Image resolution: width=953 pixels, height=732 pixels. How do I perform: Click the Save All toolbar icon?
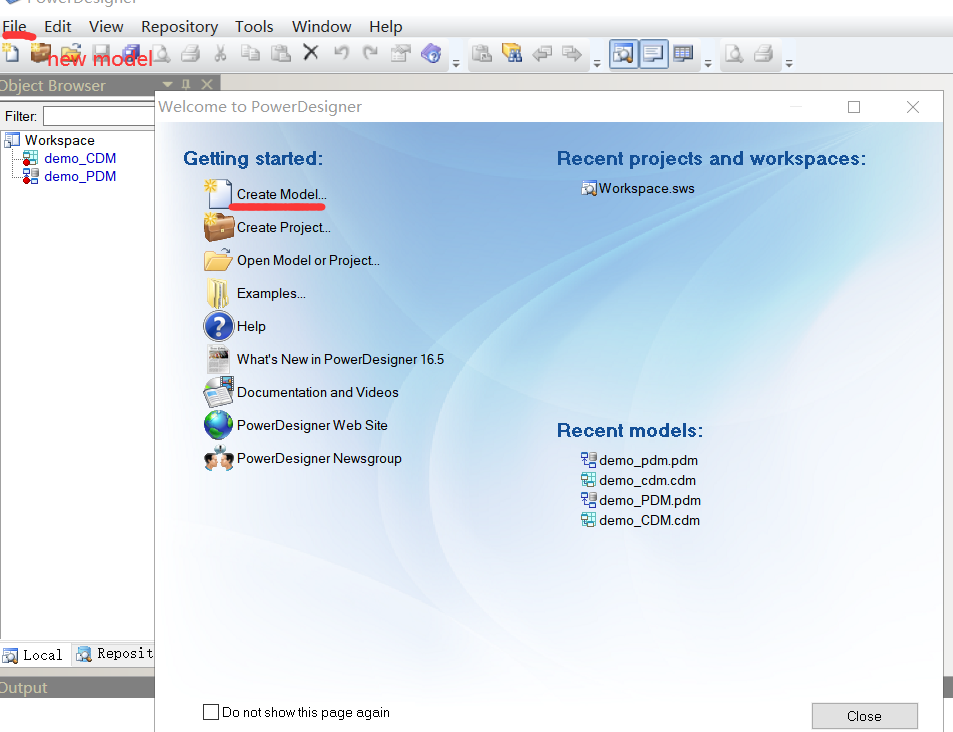pos(130,54)
